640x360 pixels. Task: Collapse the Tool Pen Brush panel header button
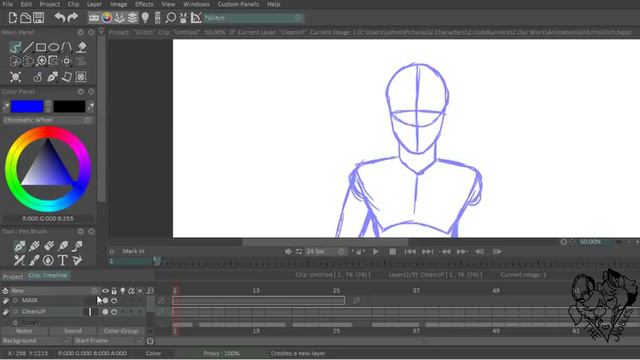click(x=80, y=231)
